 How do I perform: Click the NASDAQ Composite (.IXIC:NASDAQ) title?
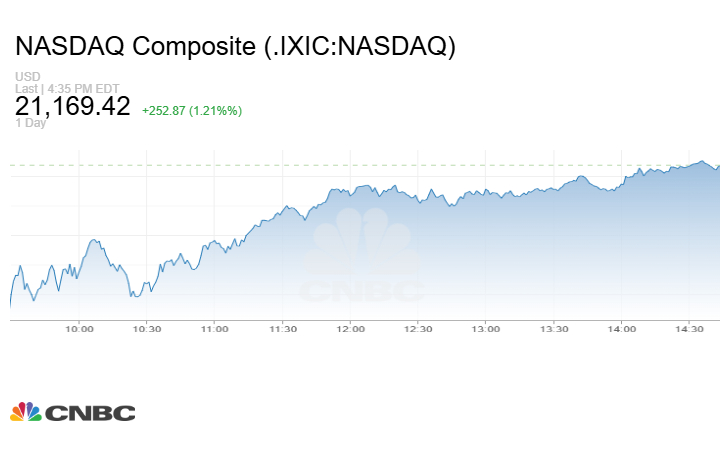tap(235, 47)
